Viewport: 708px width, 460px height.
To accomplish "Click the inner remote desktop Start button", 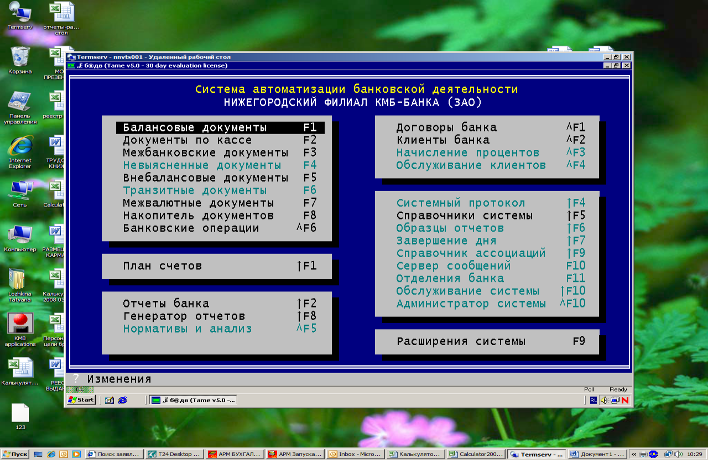I will coord(81,400).
